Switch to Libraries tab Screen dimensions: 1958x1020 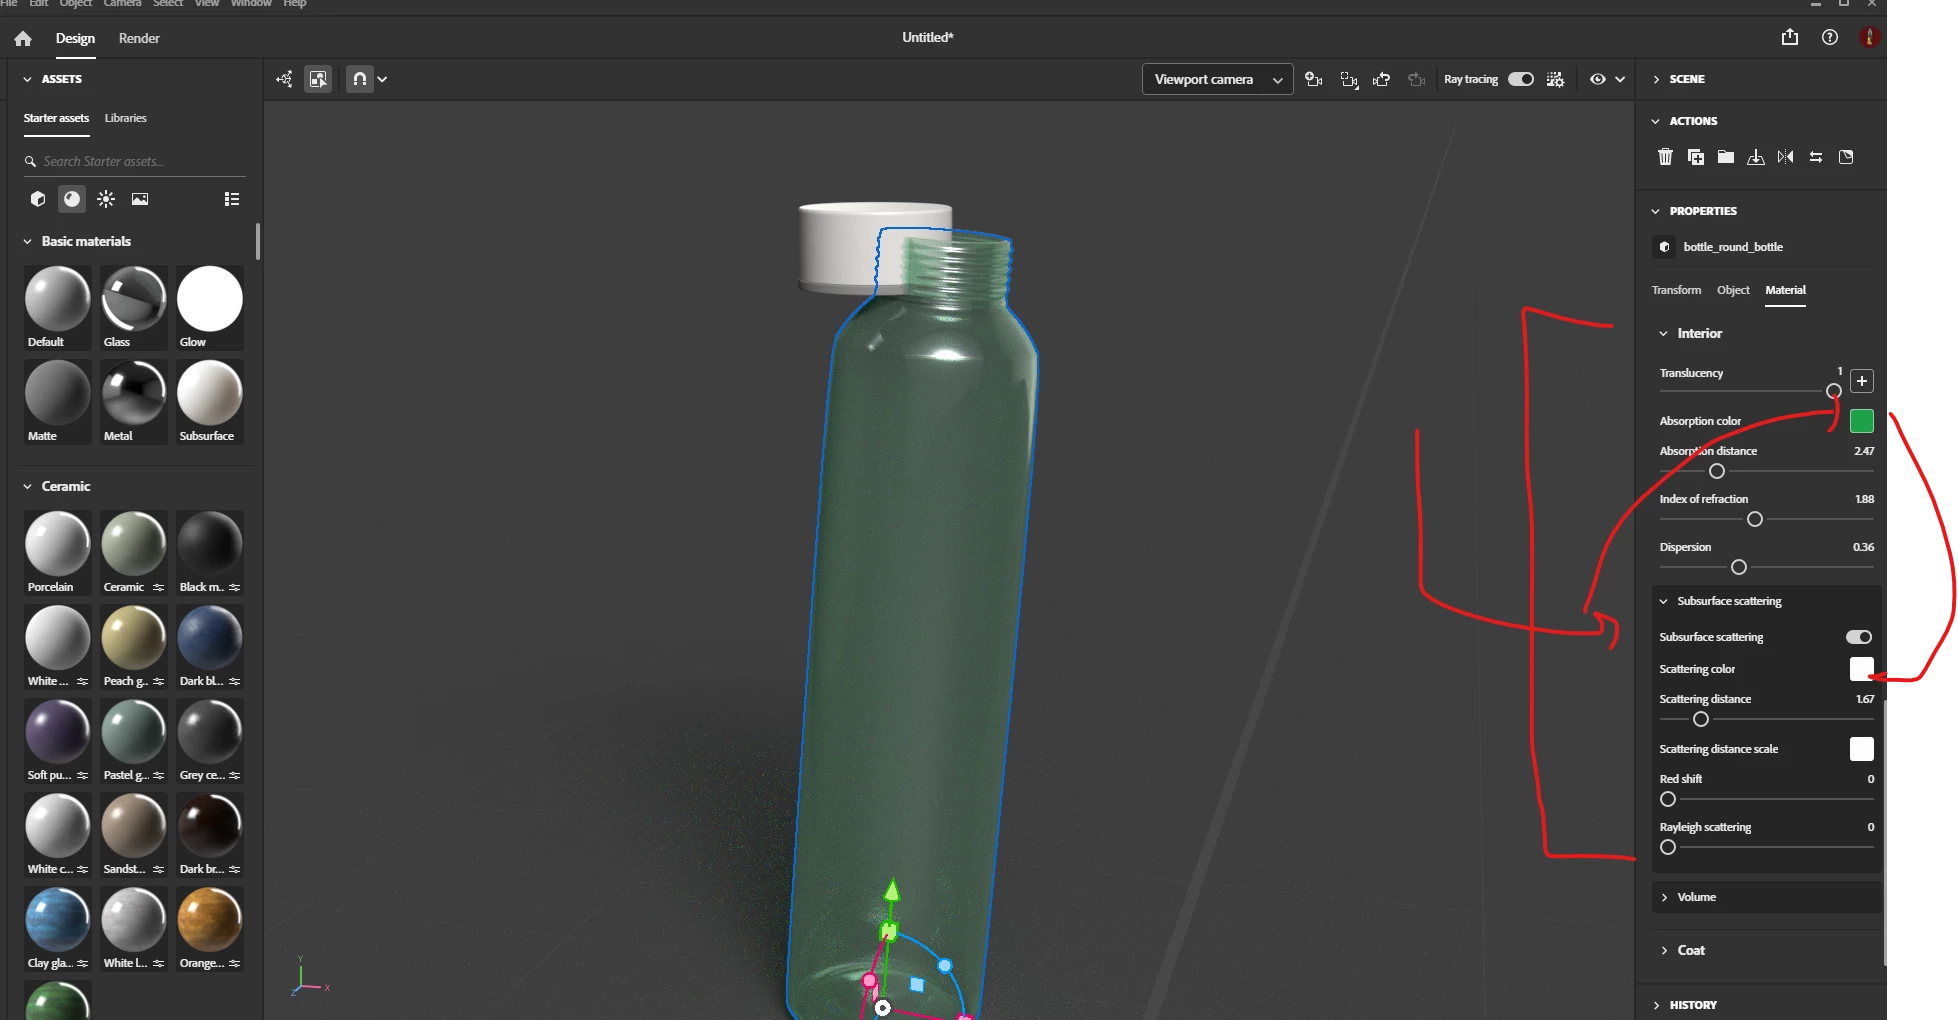point(126,118)
